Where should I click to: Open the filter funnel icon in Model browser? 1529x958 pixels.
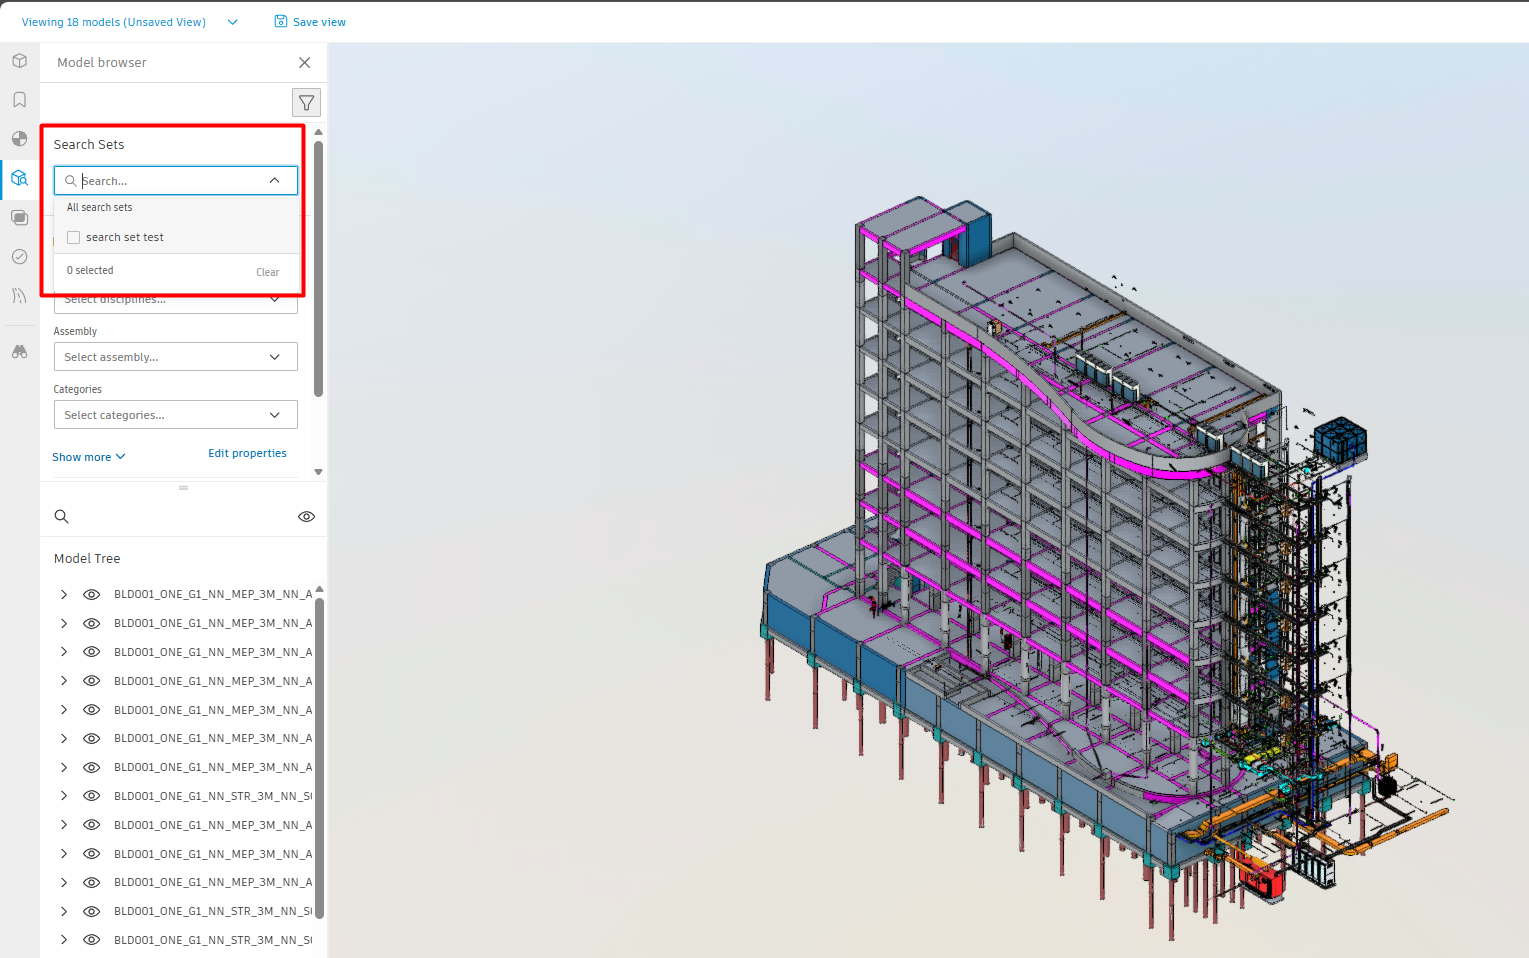(x=306, y=103)
